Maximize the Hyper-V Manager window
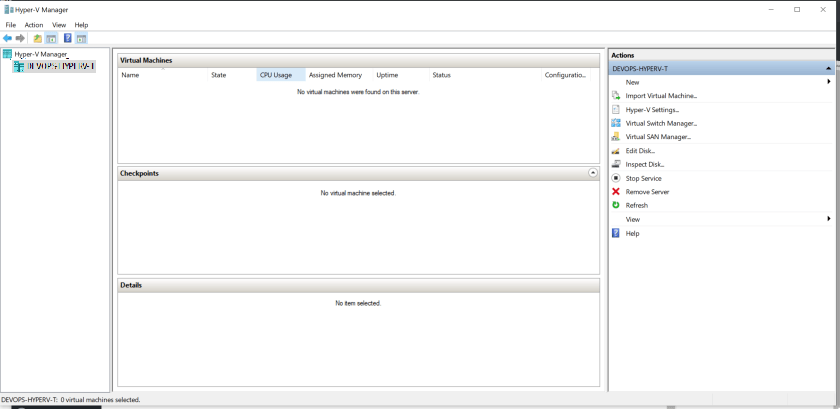840x409 pixels. pyautogui.click(x=797, y=10)
